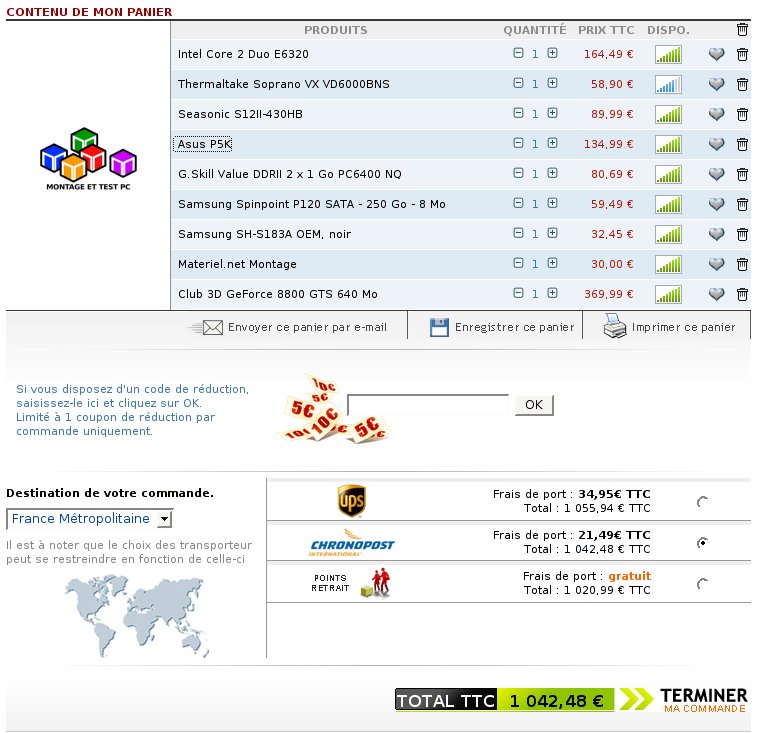
Task: Click the Points Retrait logo
Action: tap(351, 584)
